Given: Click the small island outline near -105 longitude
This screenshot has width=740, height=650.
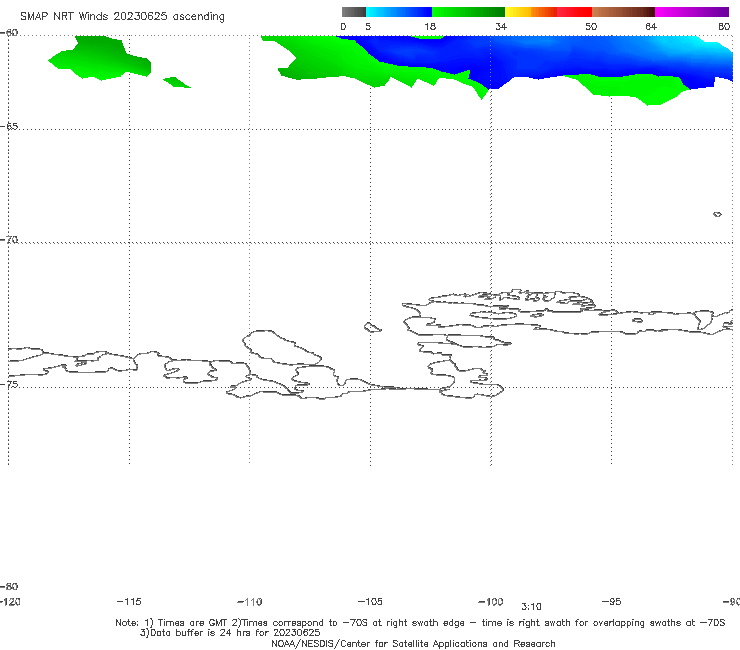Looking at the screenshot, I should (372, 327).
